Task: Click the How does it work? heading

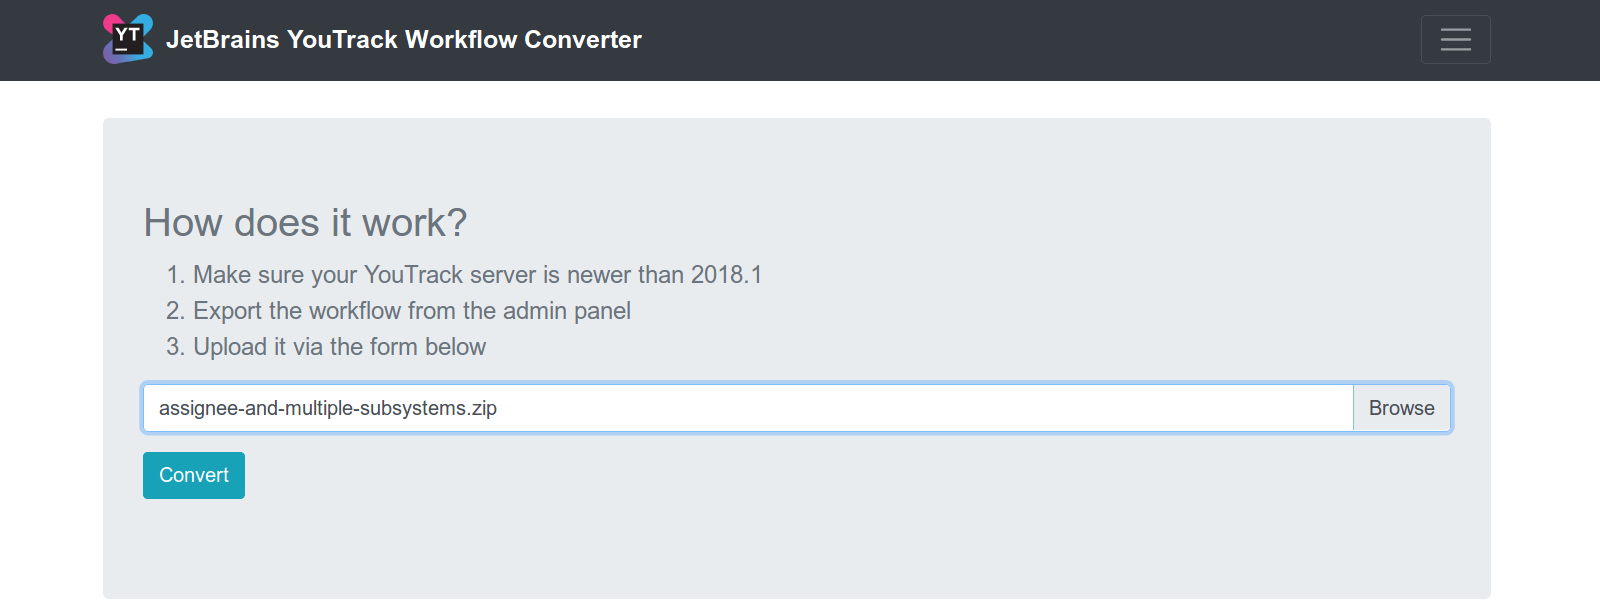Action: point(305,222)
